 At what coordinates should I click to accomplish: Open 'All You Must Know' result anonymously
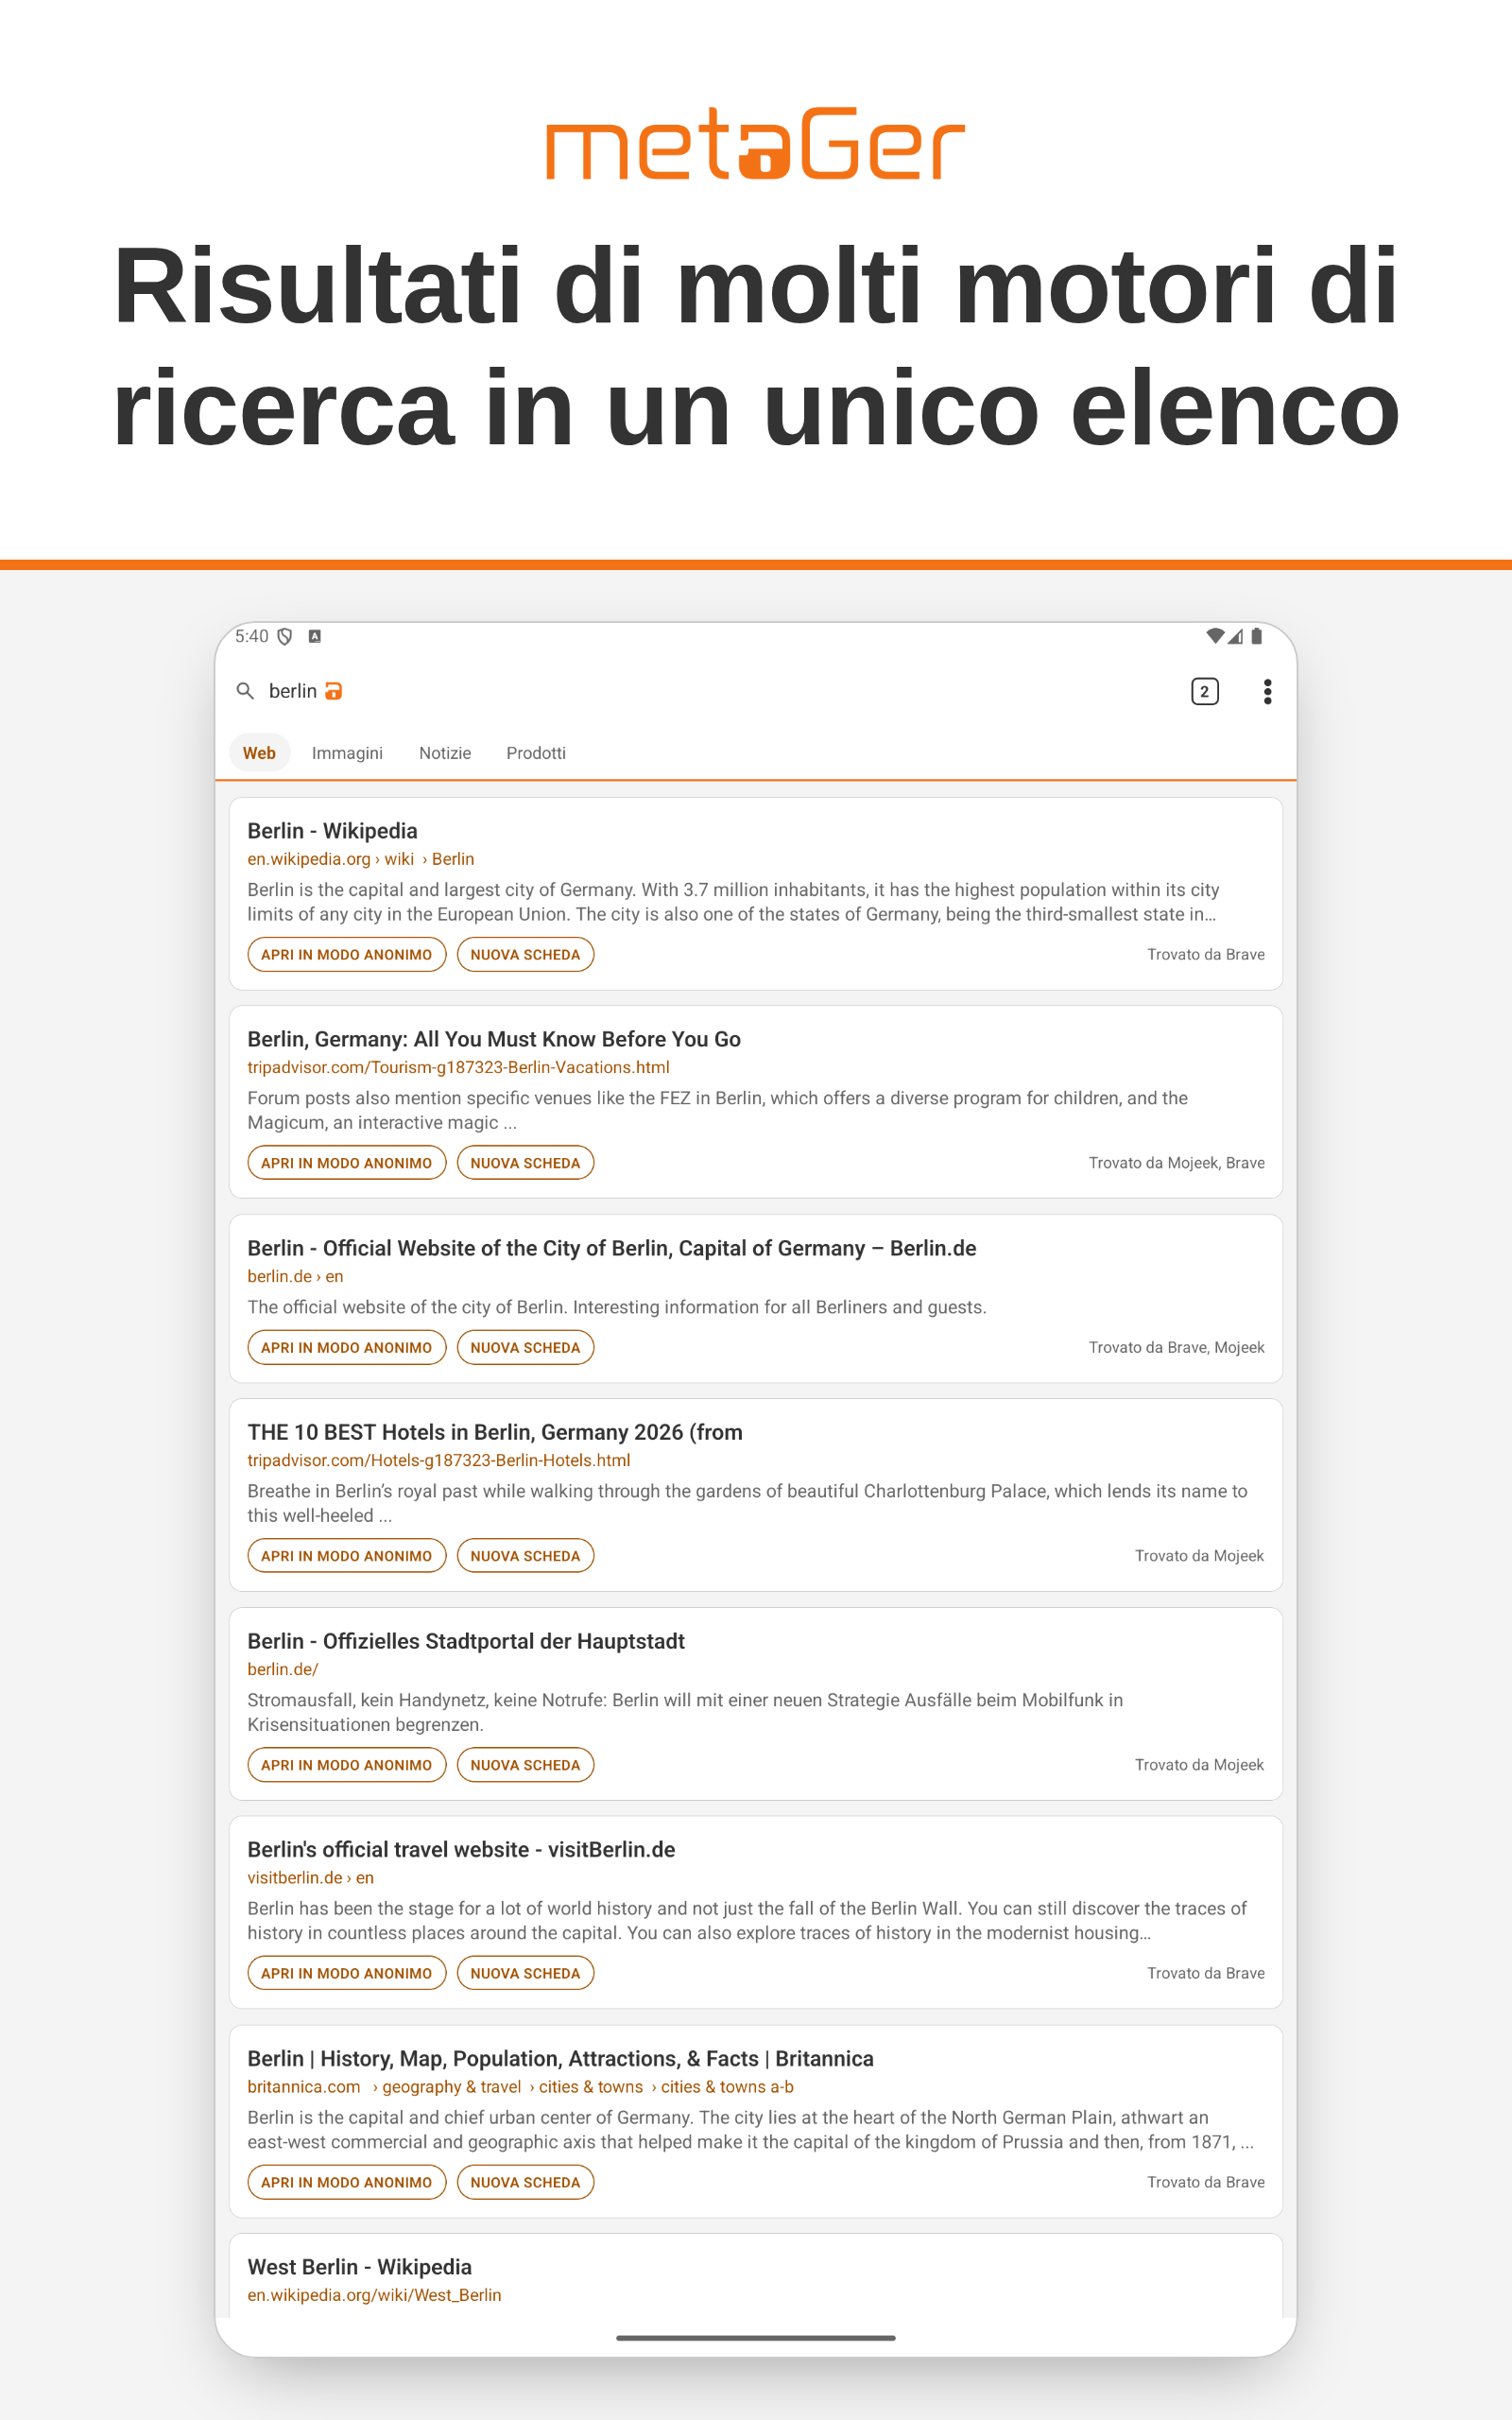coord(347,1163)
